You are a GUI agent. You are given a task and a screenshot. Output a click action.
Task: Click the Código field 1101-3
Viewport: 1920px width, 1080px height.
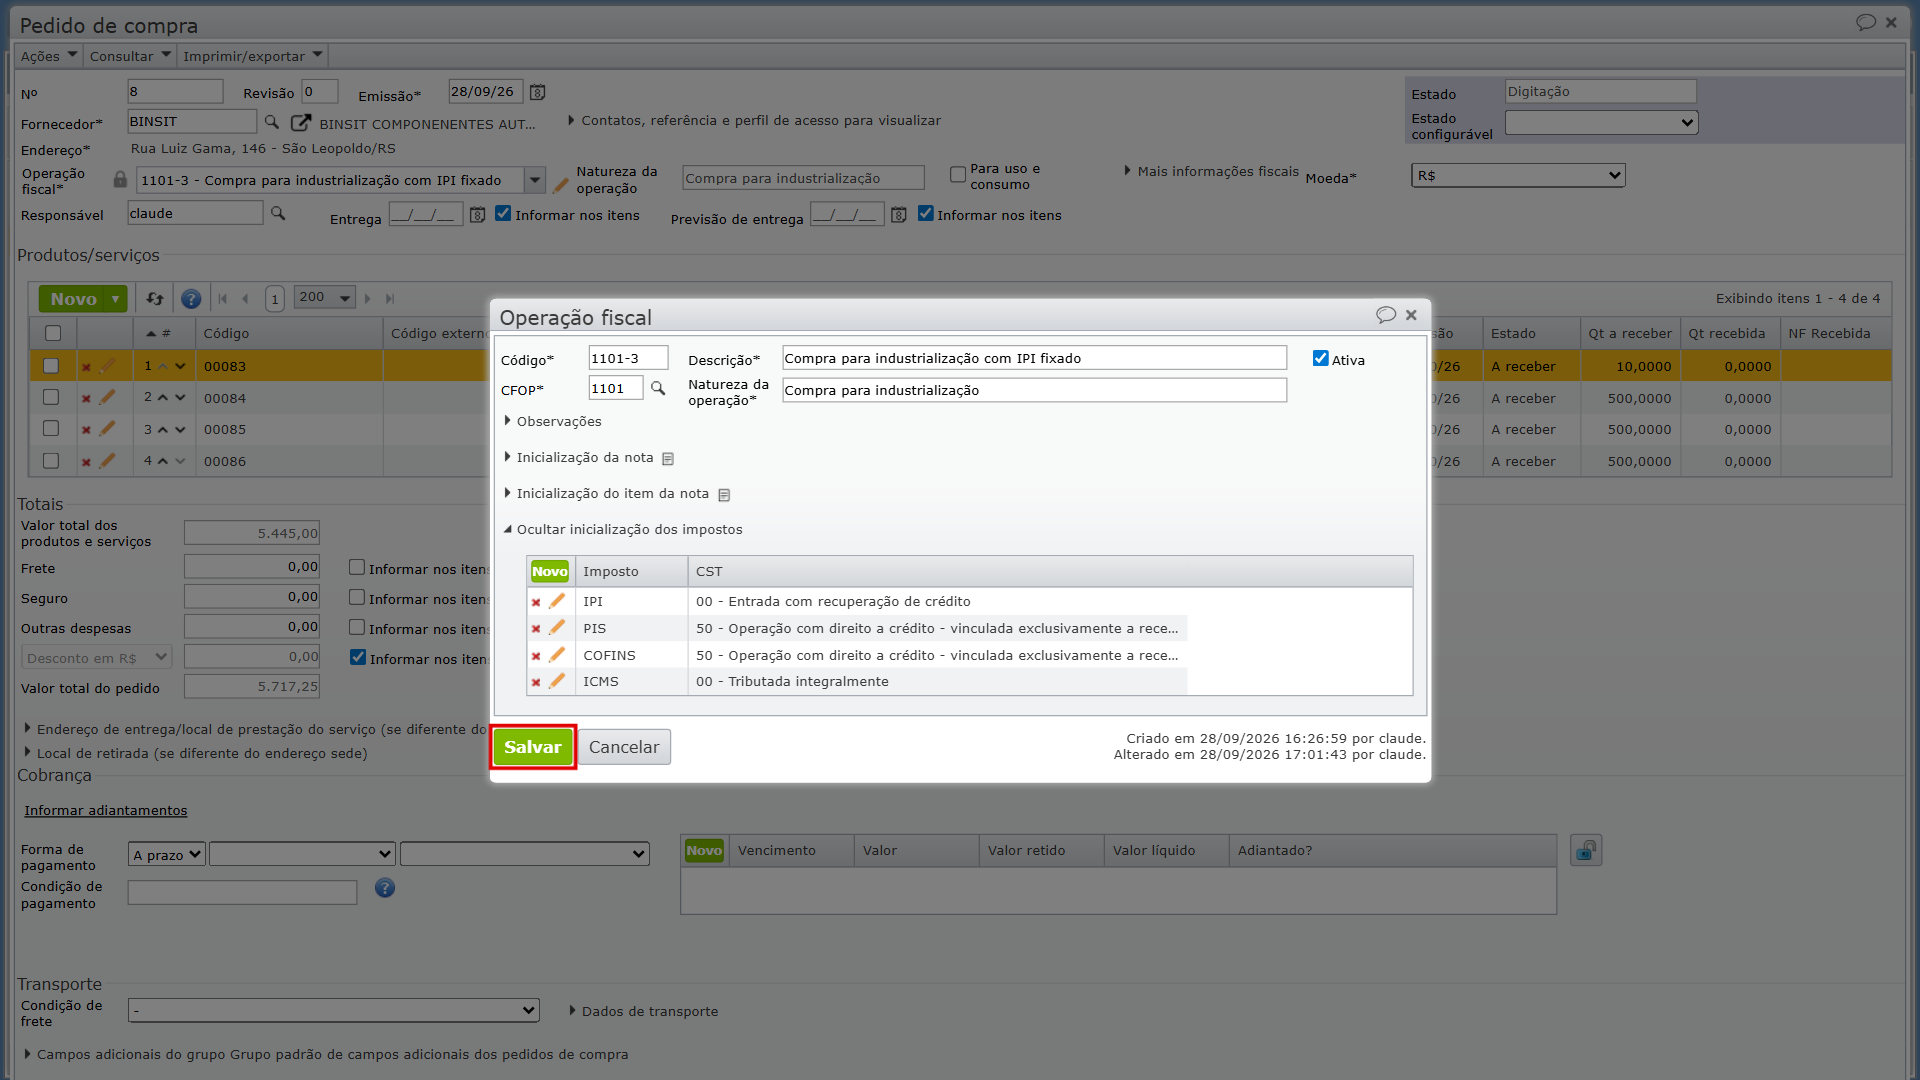(628, 358)
